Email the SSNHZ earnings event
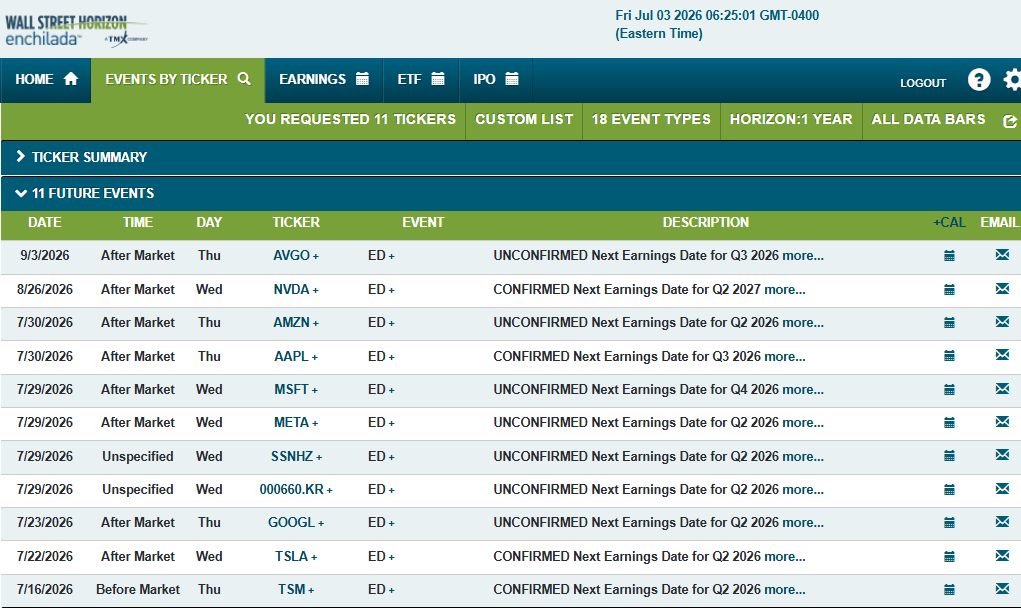The width and height of the screenshot is (1021, 608). coord(1002,455)
